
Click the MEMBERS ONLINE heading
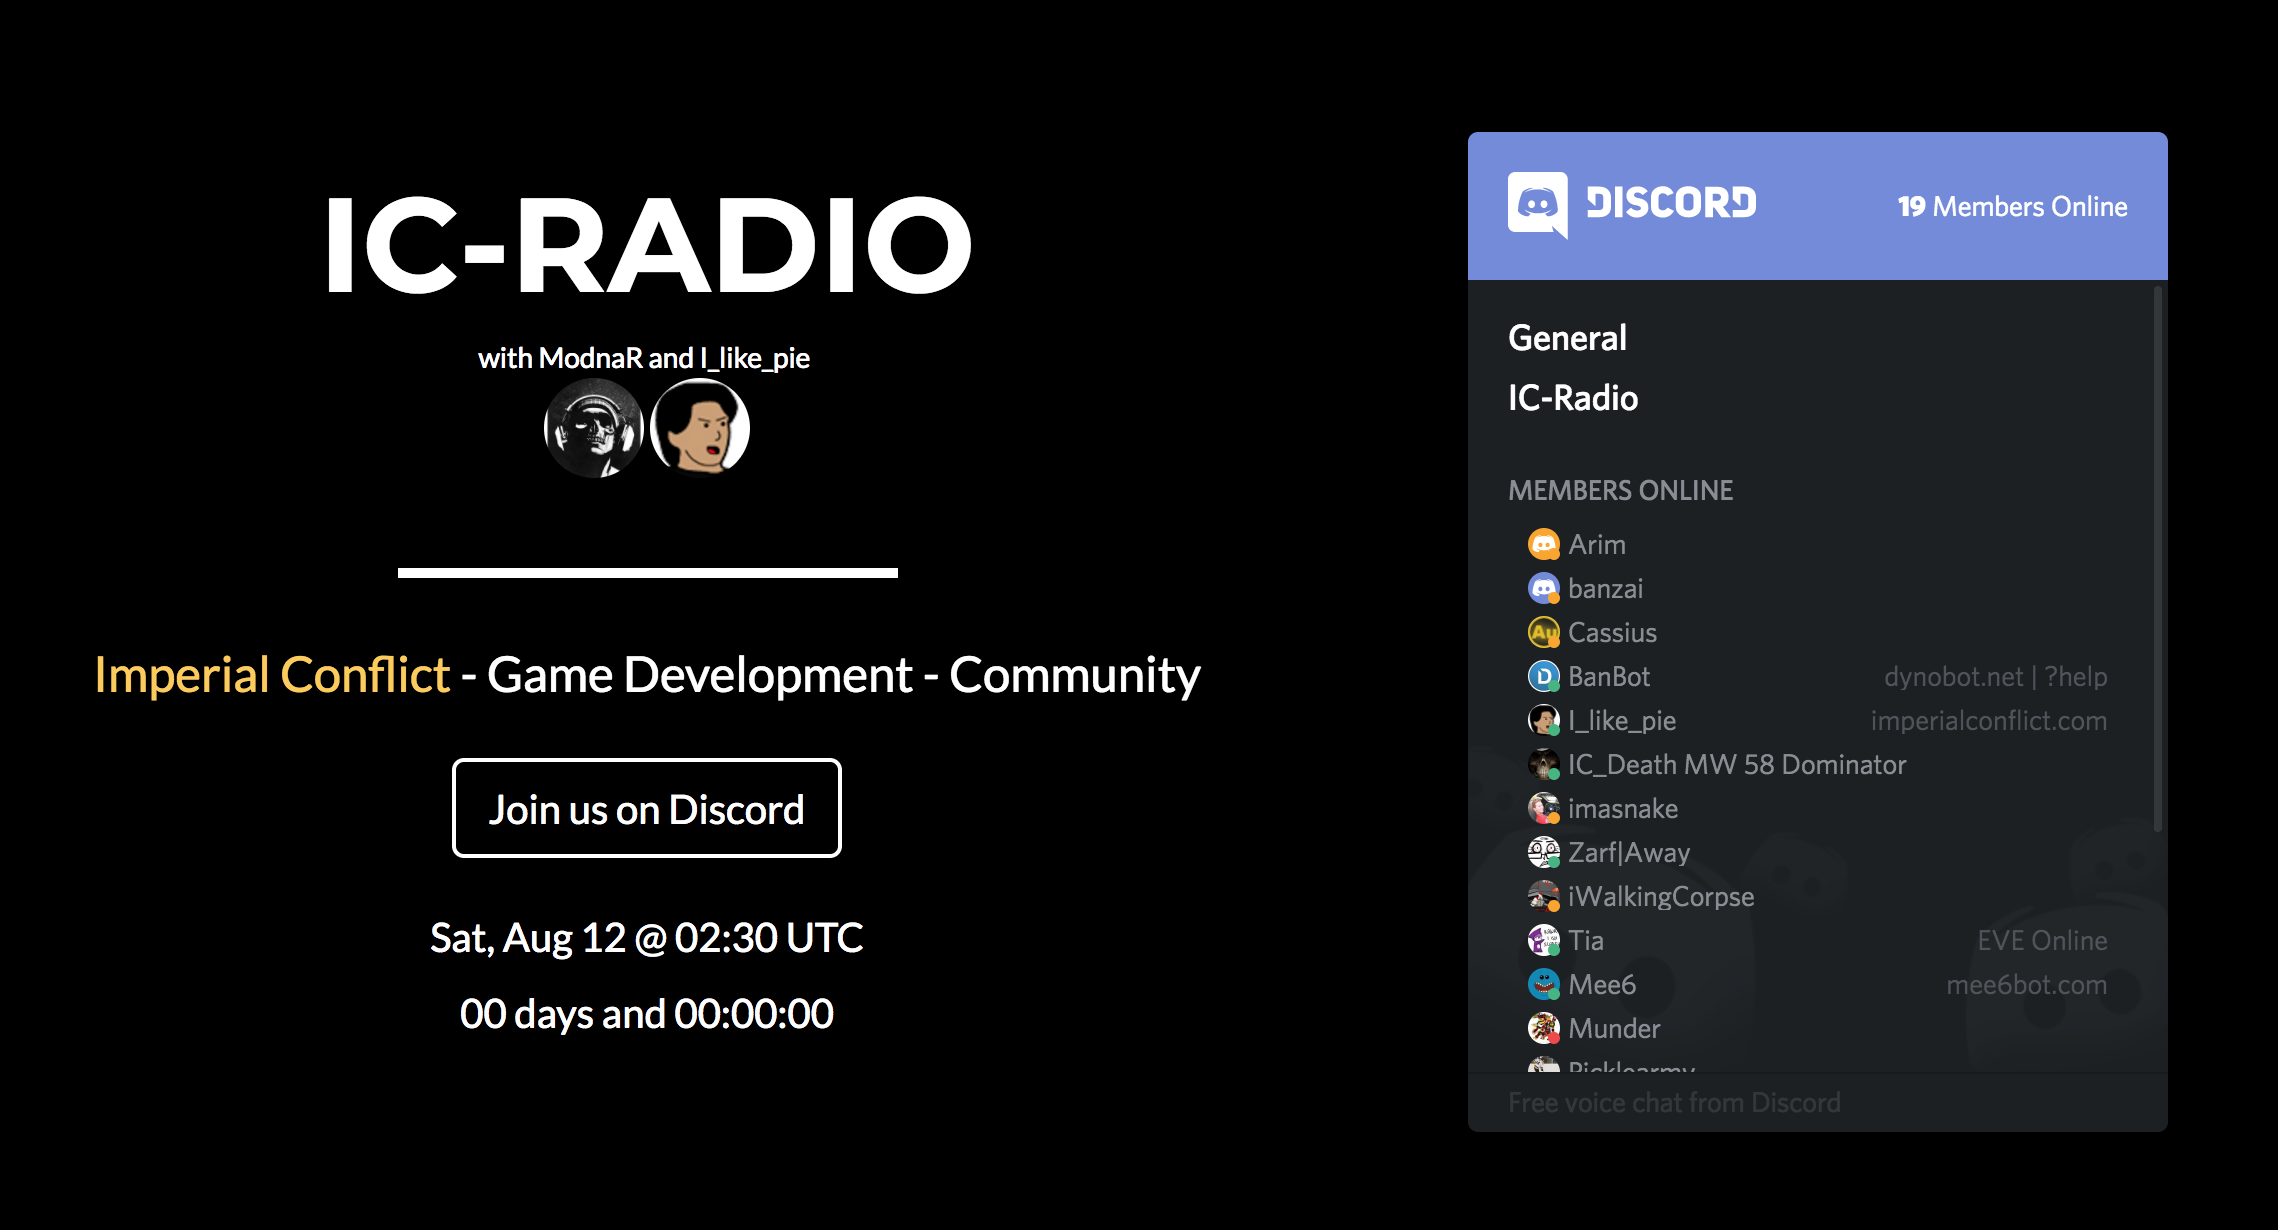click(x=1621, y=490)
